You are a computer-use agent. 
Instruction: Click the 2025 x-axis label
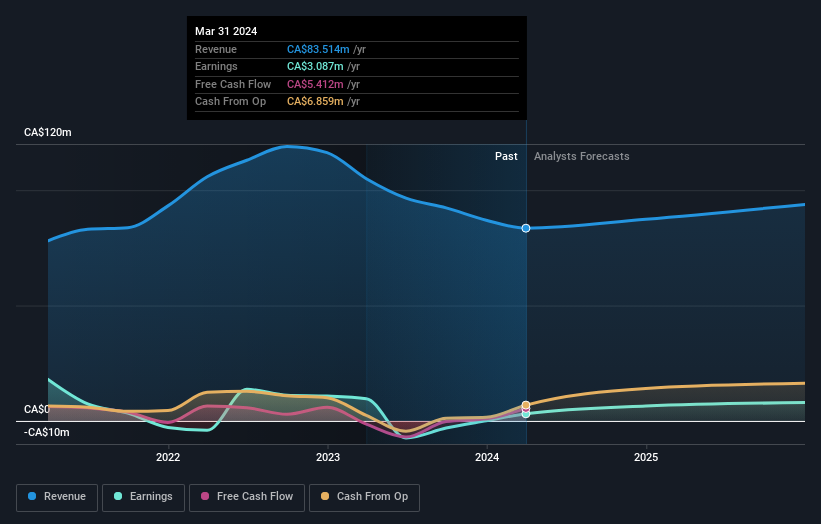point(646,458)
